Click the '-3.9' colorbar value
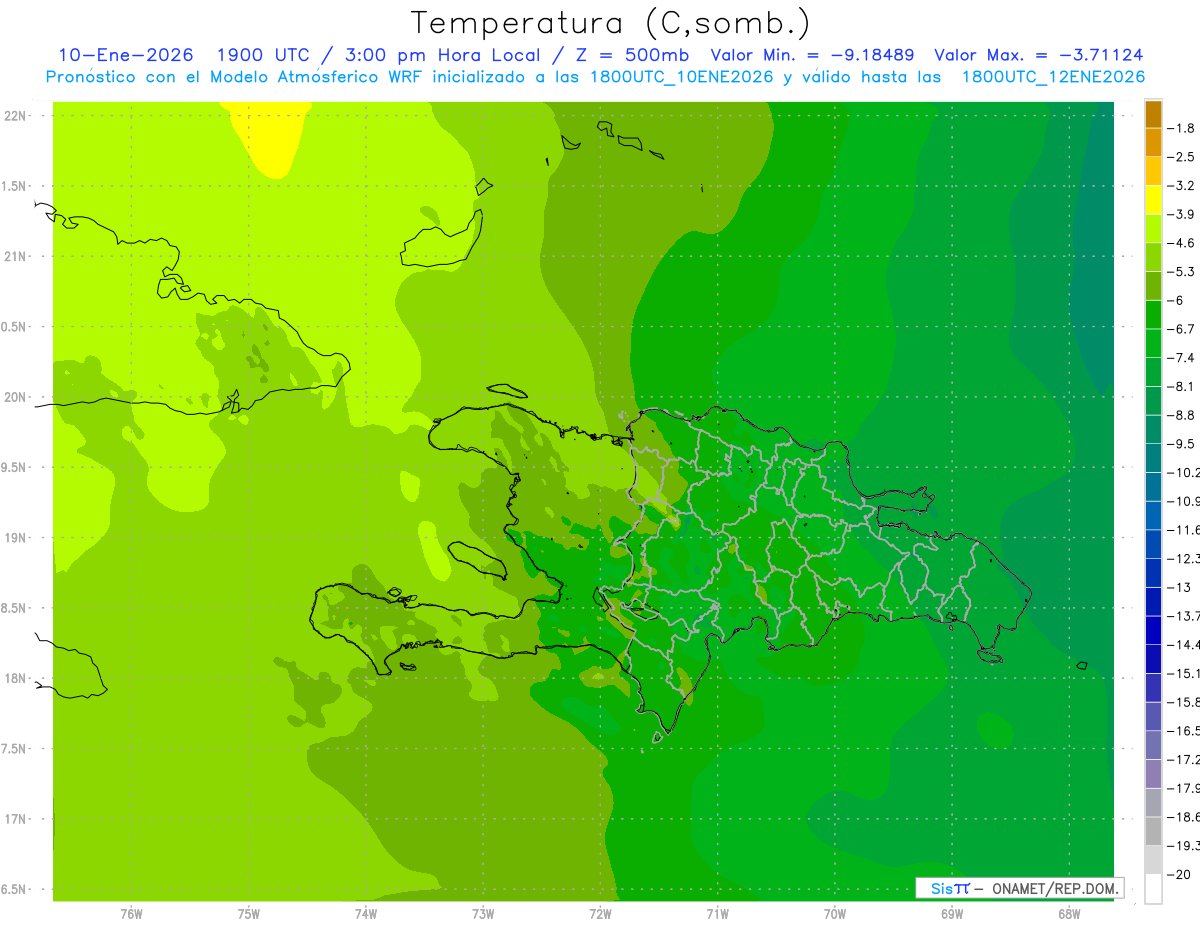This screenshot has height=927, width=1200. click(x=1182, y=214)
